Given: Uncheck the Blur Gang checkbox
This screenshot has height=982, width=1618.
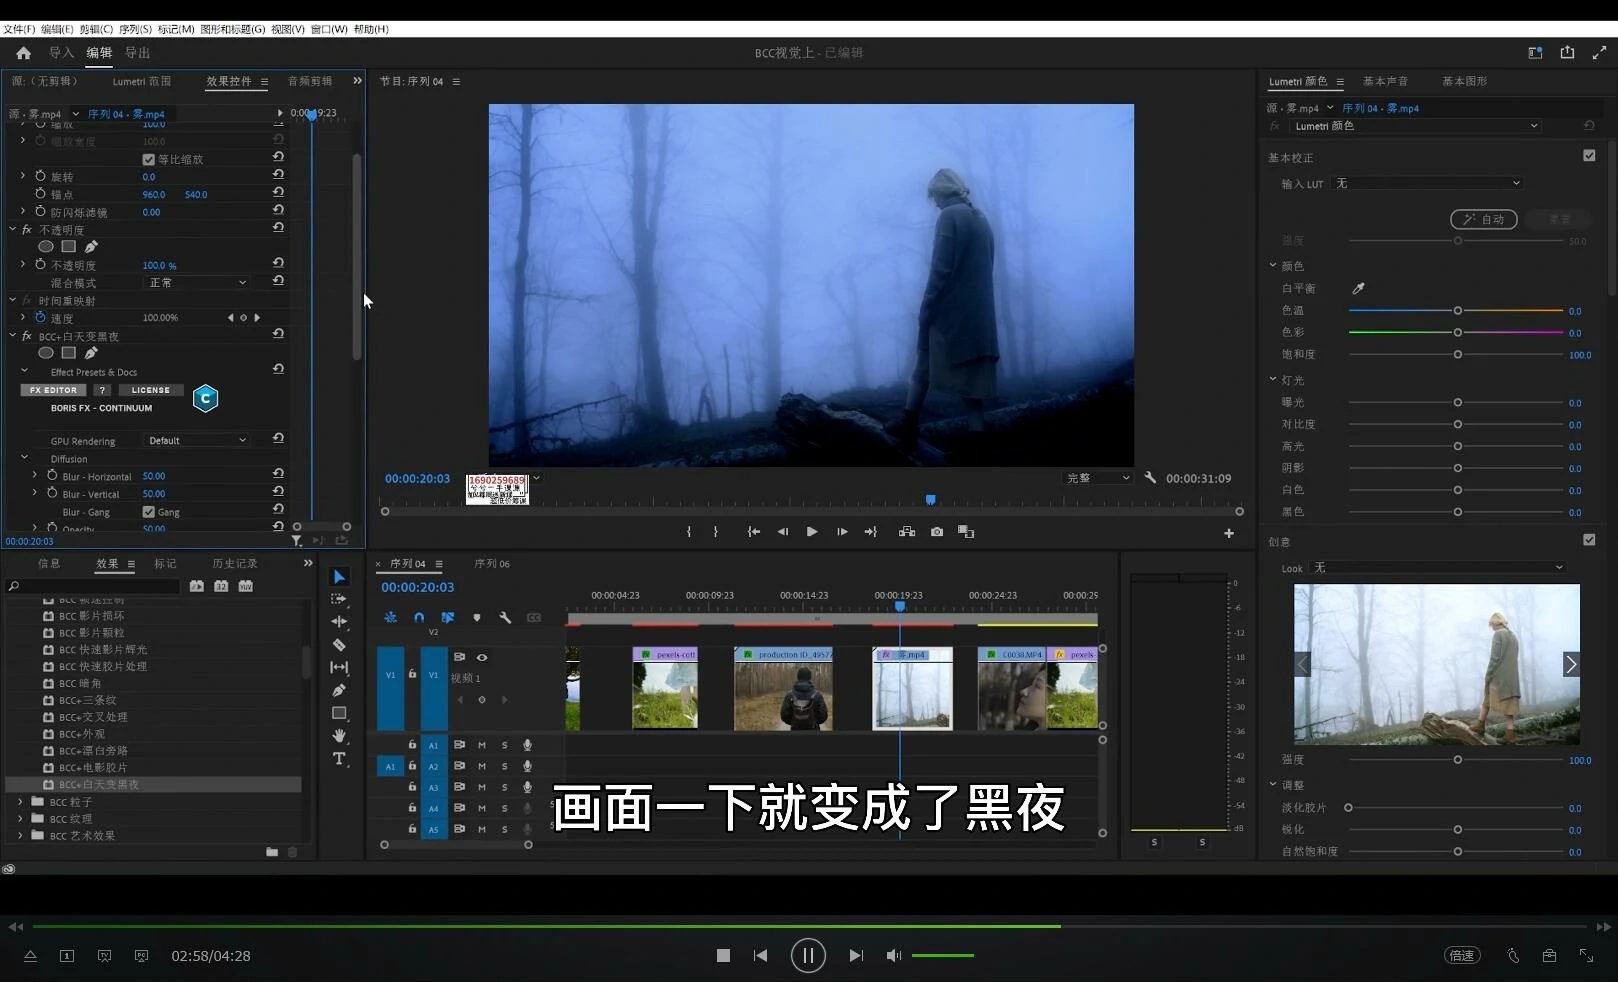Looking at the screenshot, I should click(x=149, y=512).
